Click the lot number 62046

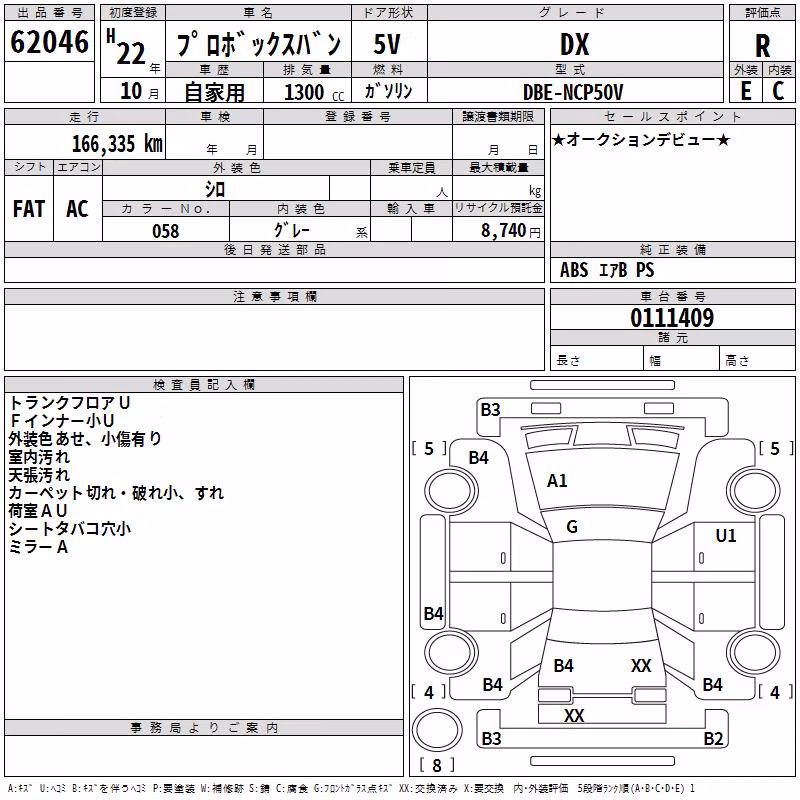[49, 42]
